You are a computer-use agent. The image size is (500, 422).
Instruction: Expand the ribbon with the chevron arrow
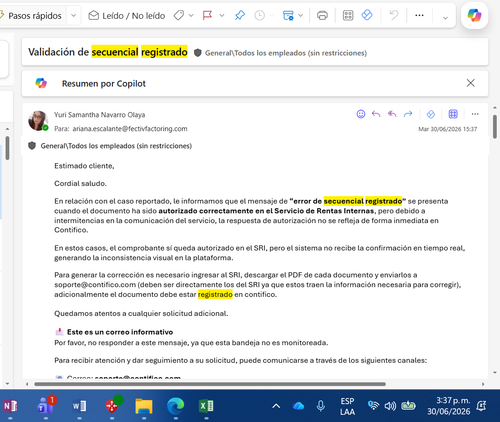pyautogui.click(x=445, y=18)
